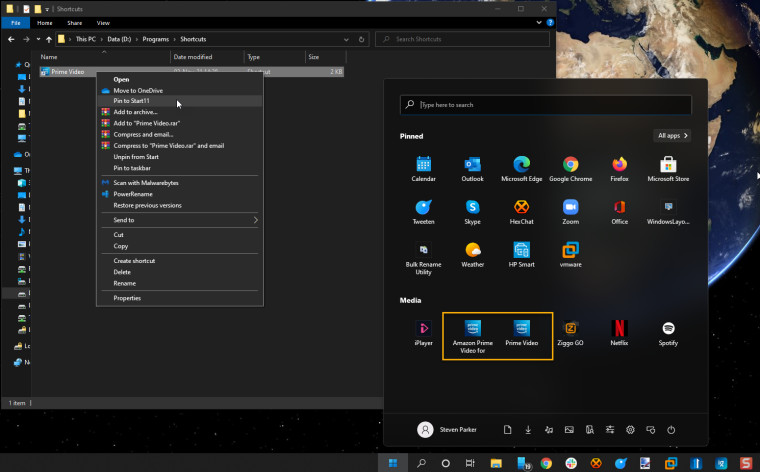
Task: Choose PowerRename from context menu
Action: coord(180,194)
